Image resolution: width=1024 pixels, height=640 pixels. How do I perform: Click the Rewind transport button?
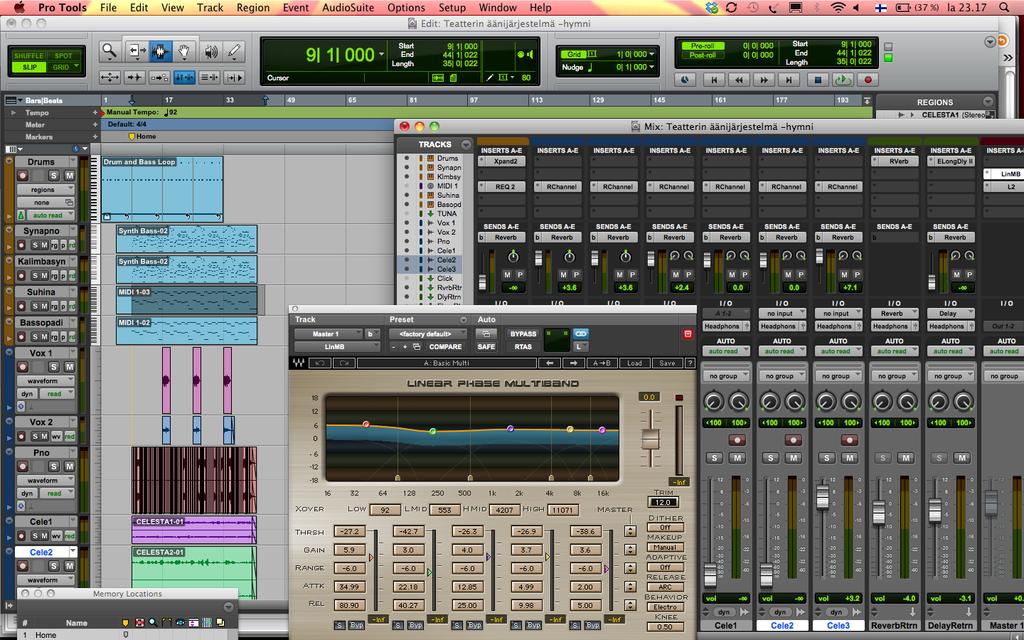(x=739, y=80)
